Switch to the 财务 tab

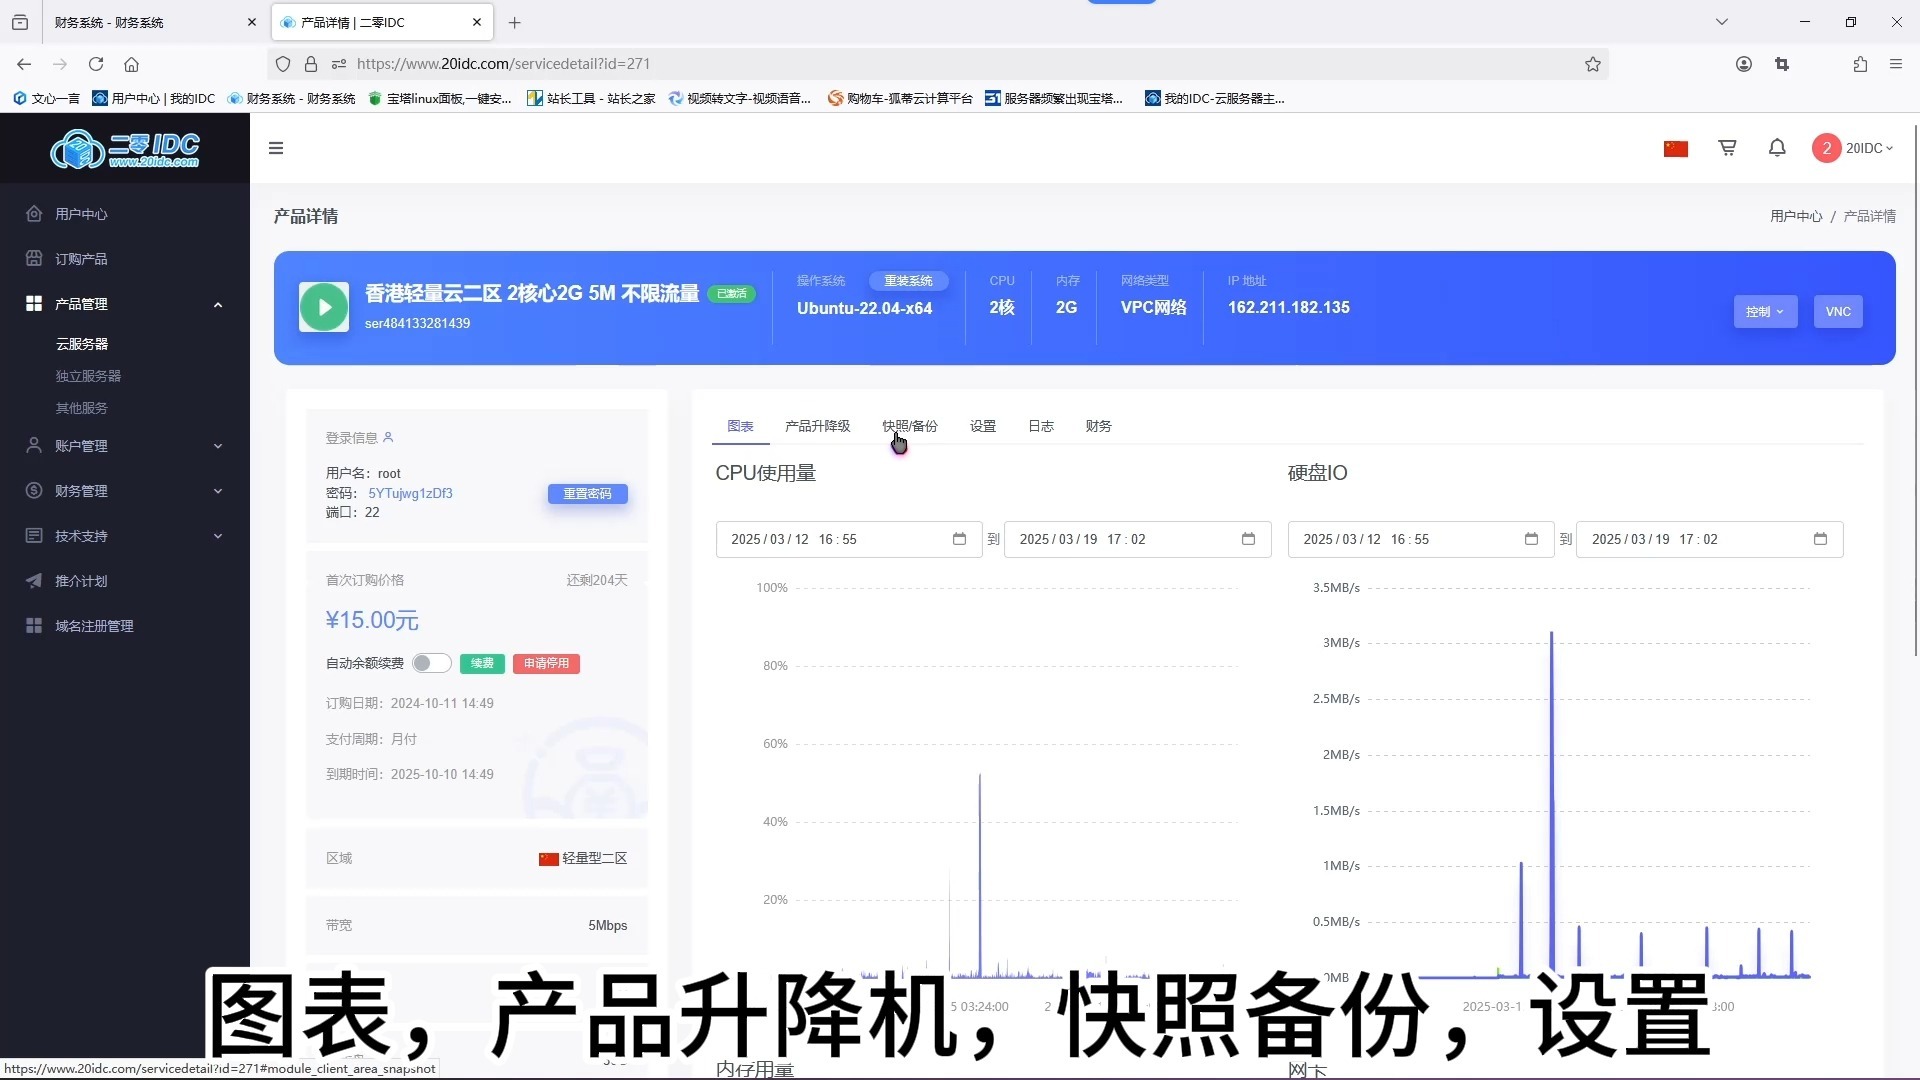pos(1098,426)
